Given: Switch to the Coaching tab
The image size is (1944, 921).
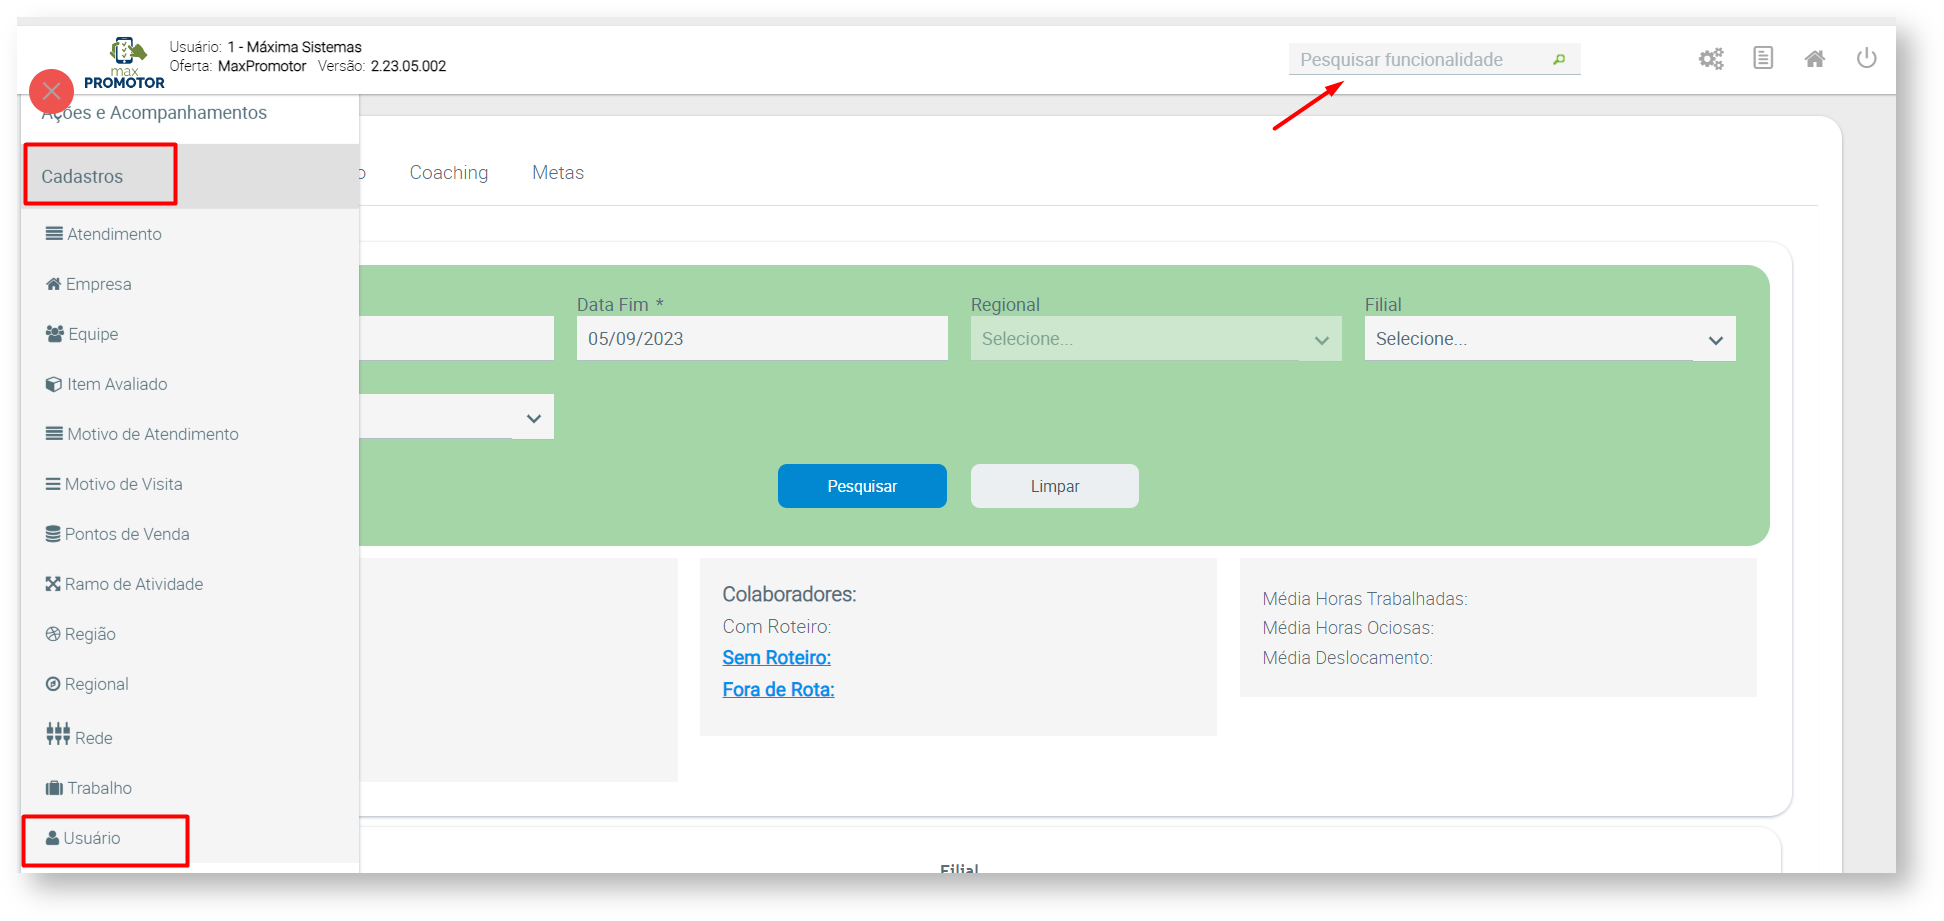Looking at the screenshot, I should tap(449, 173).
